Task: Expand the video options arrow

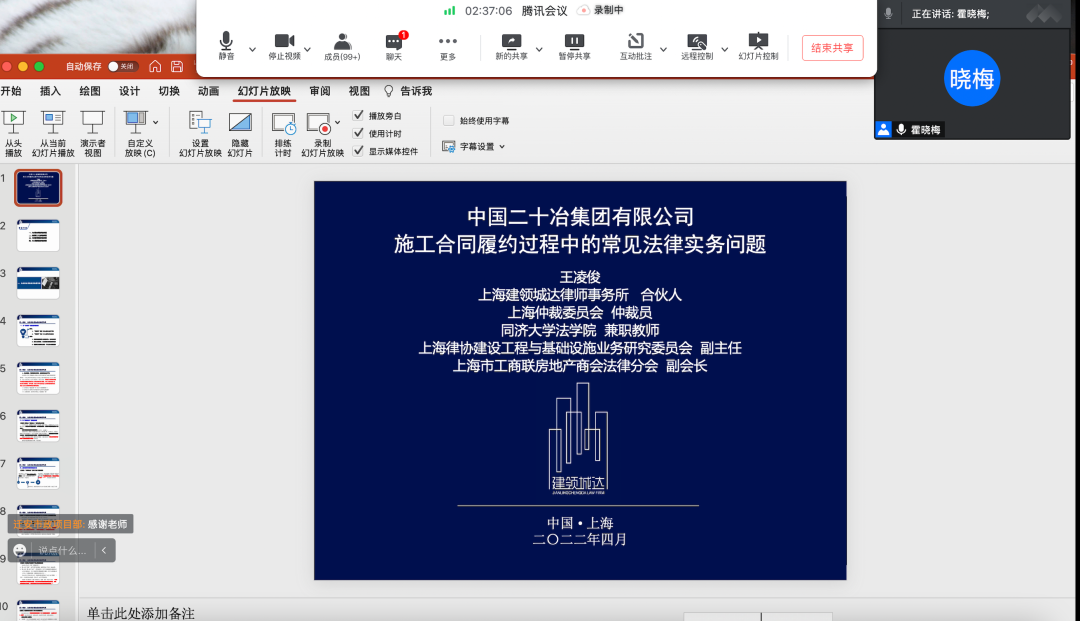Action: point(307,50)
